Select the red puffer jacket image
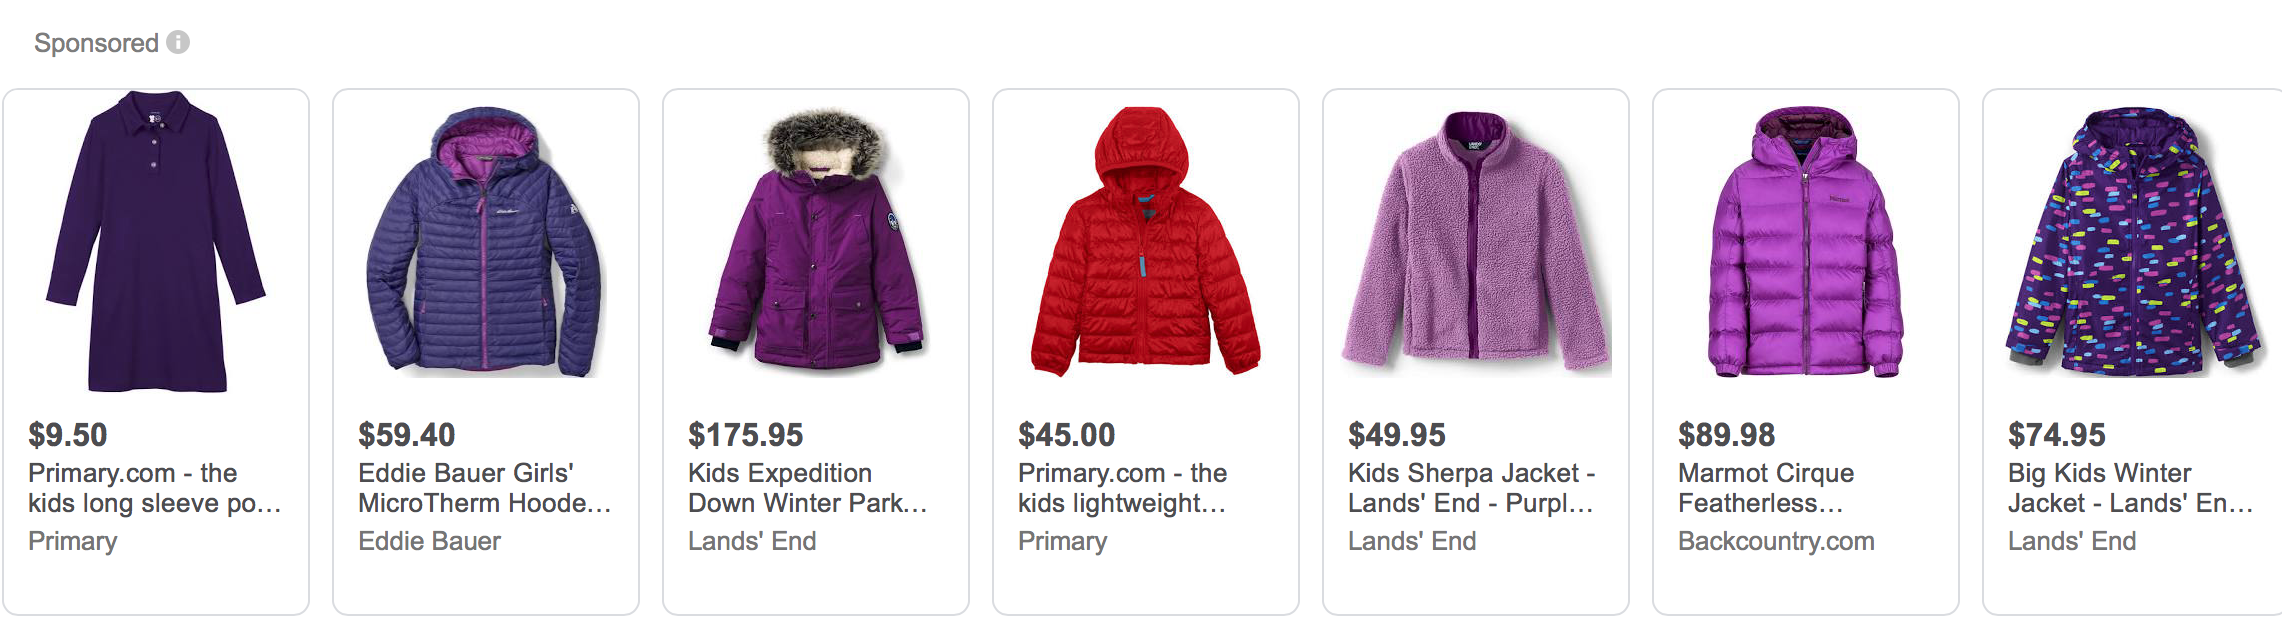The height and width of the screenshot is (624, 2282). click(x=1146, y=242)
